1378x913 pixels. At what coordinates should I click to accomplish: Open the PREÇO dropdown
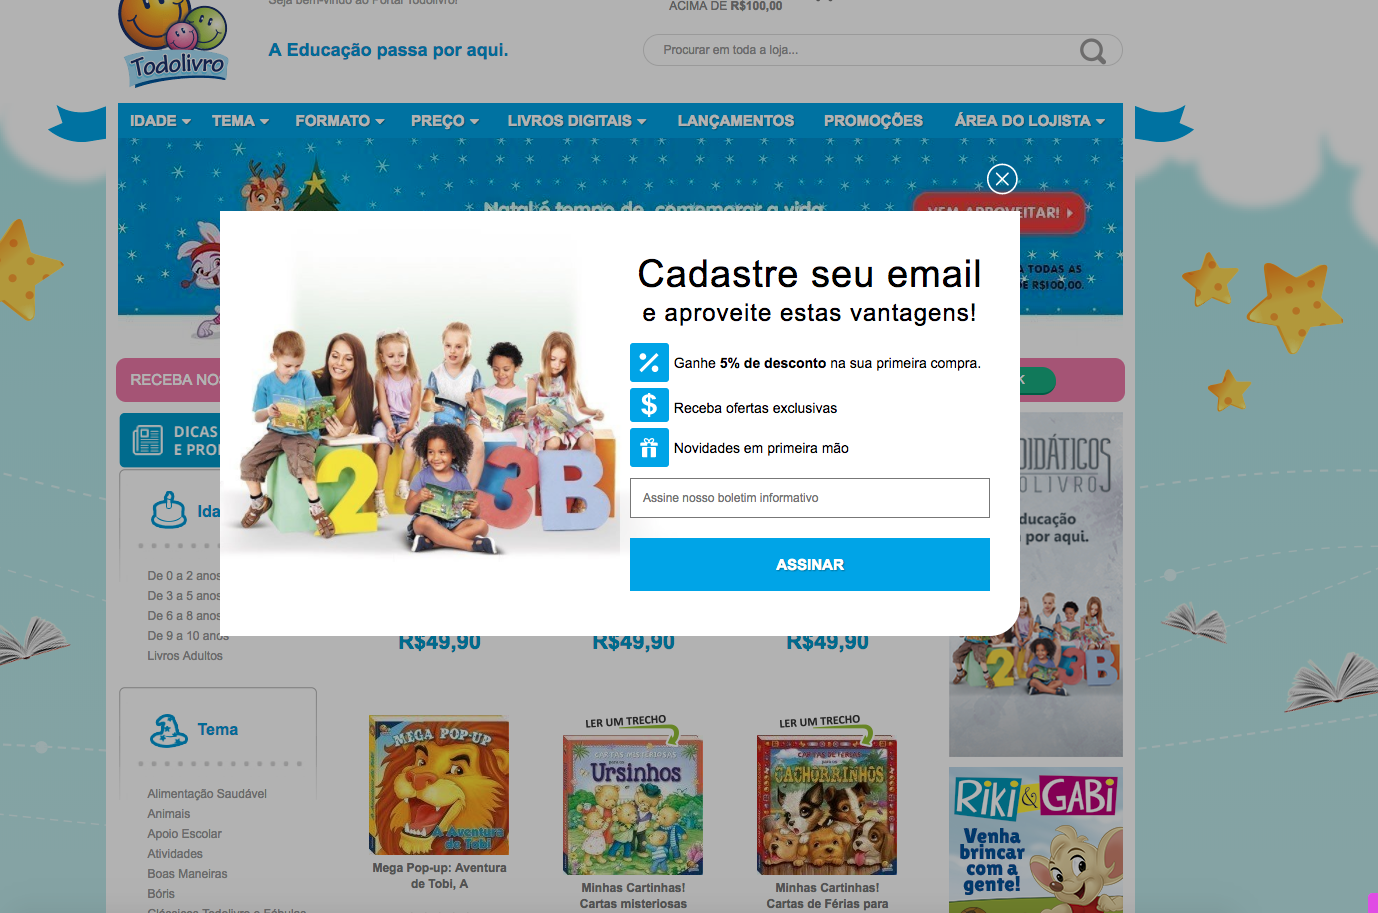[x=445, y=121]
